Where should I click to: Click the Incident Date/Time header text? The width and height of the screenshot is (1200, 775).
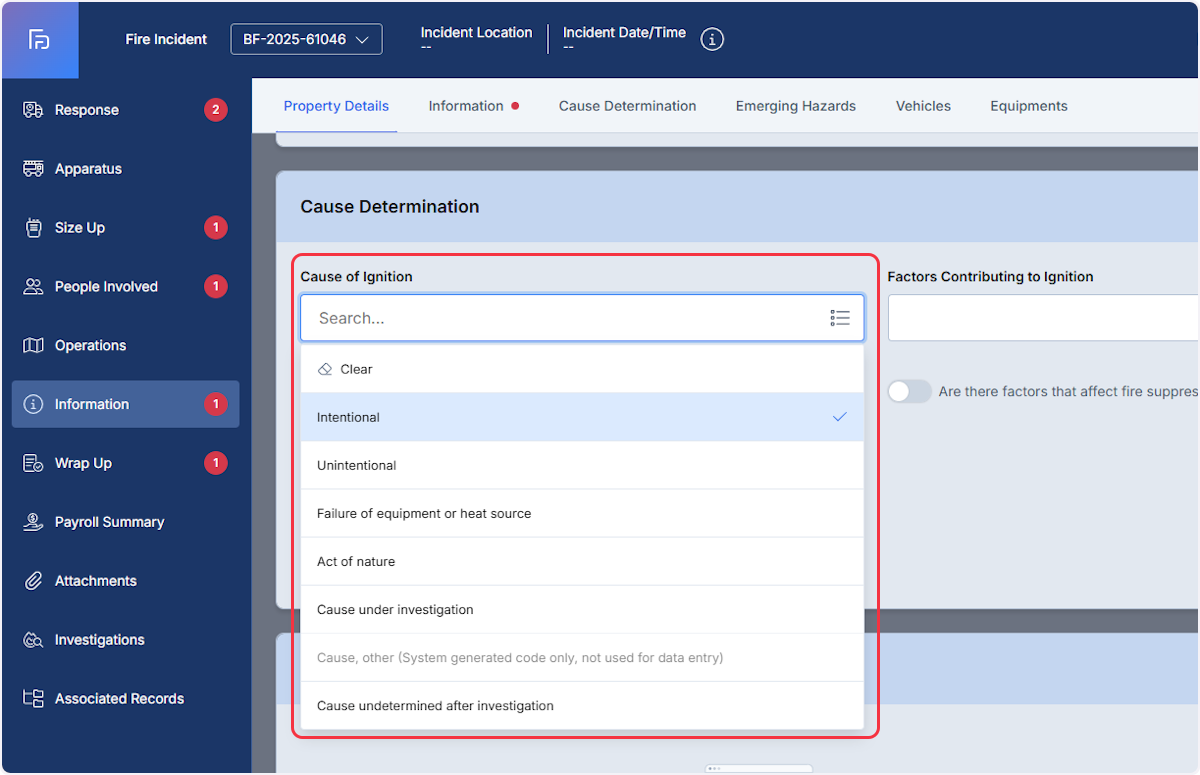[x=624, y=33]
